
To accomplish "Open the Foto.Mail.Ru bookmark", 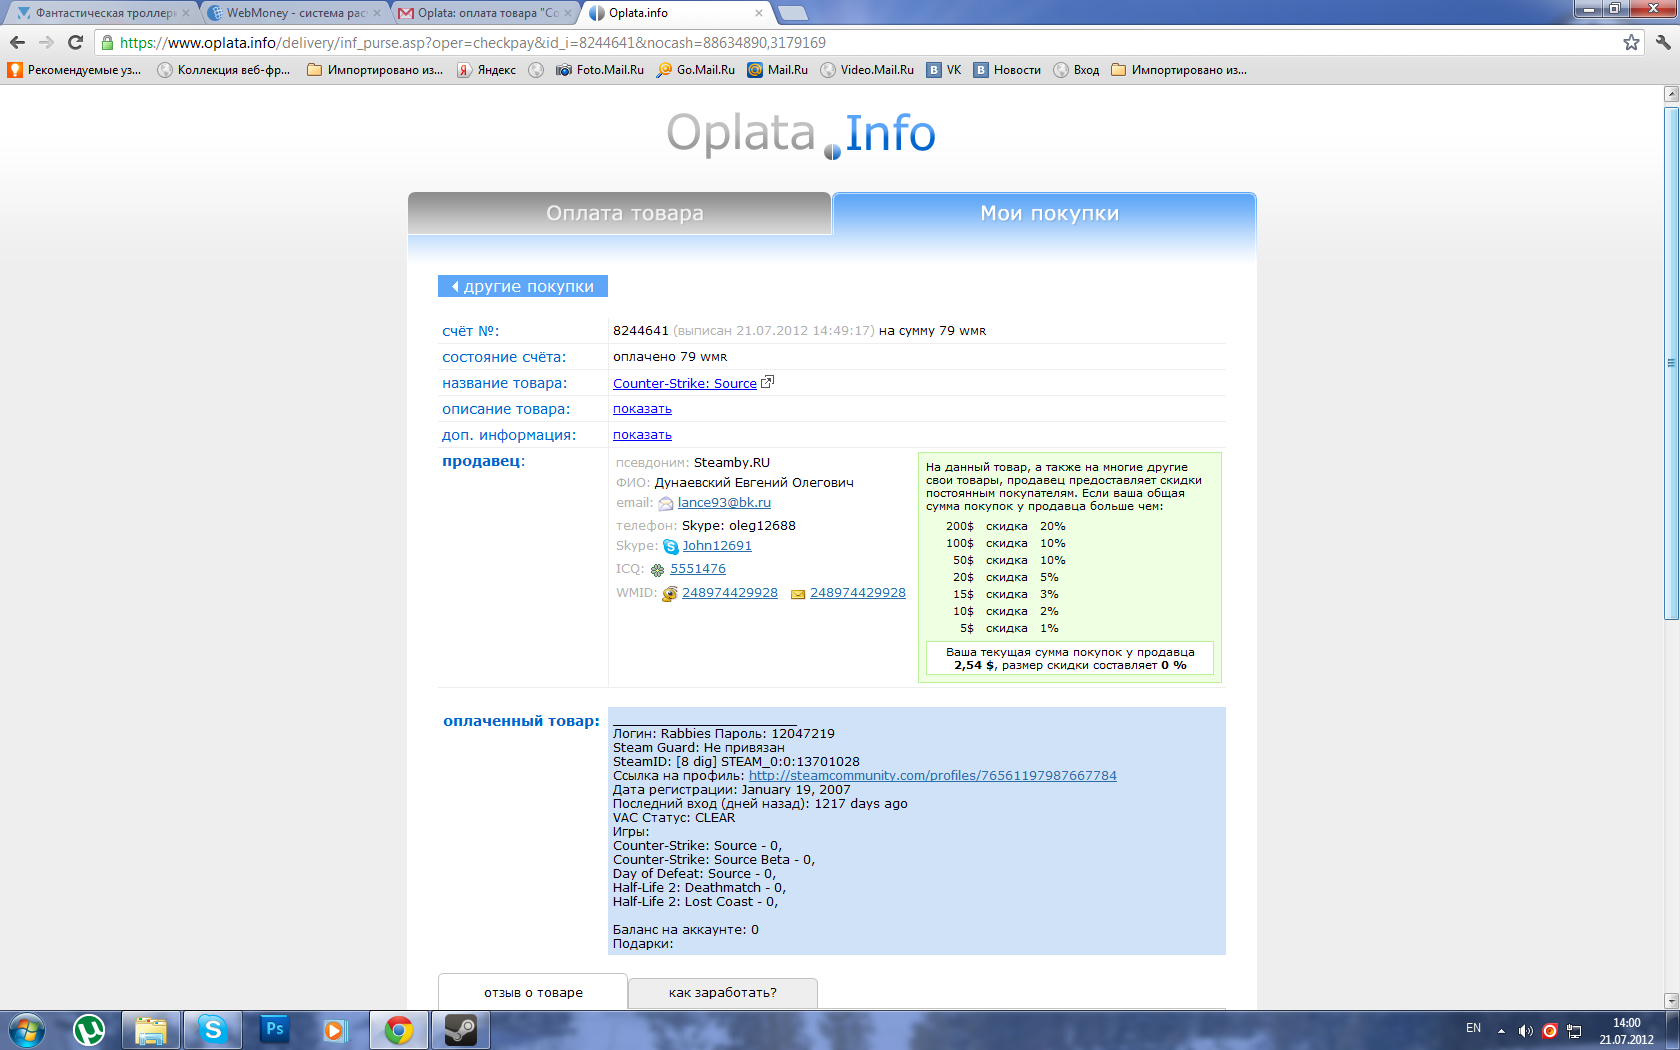I will (x=600, y=70).
